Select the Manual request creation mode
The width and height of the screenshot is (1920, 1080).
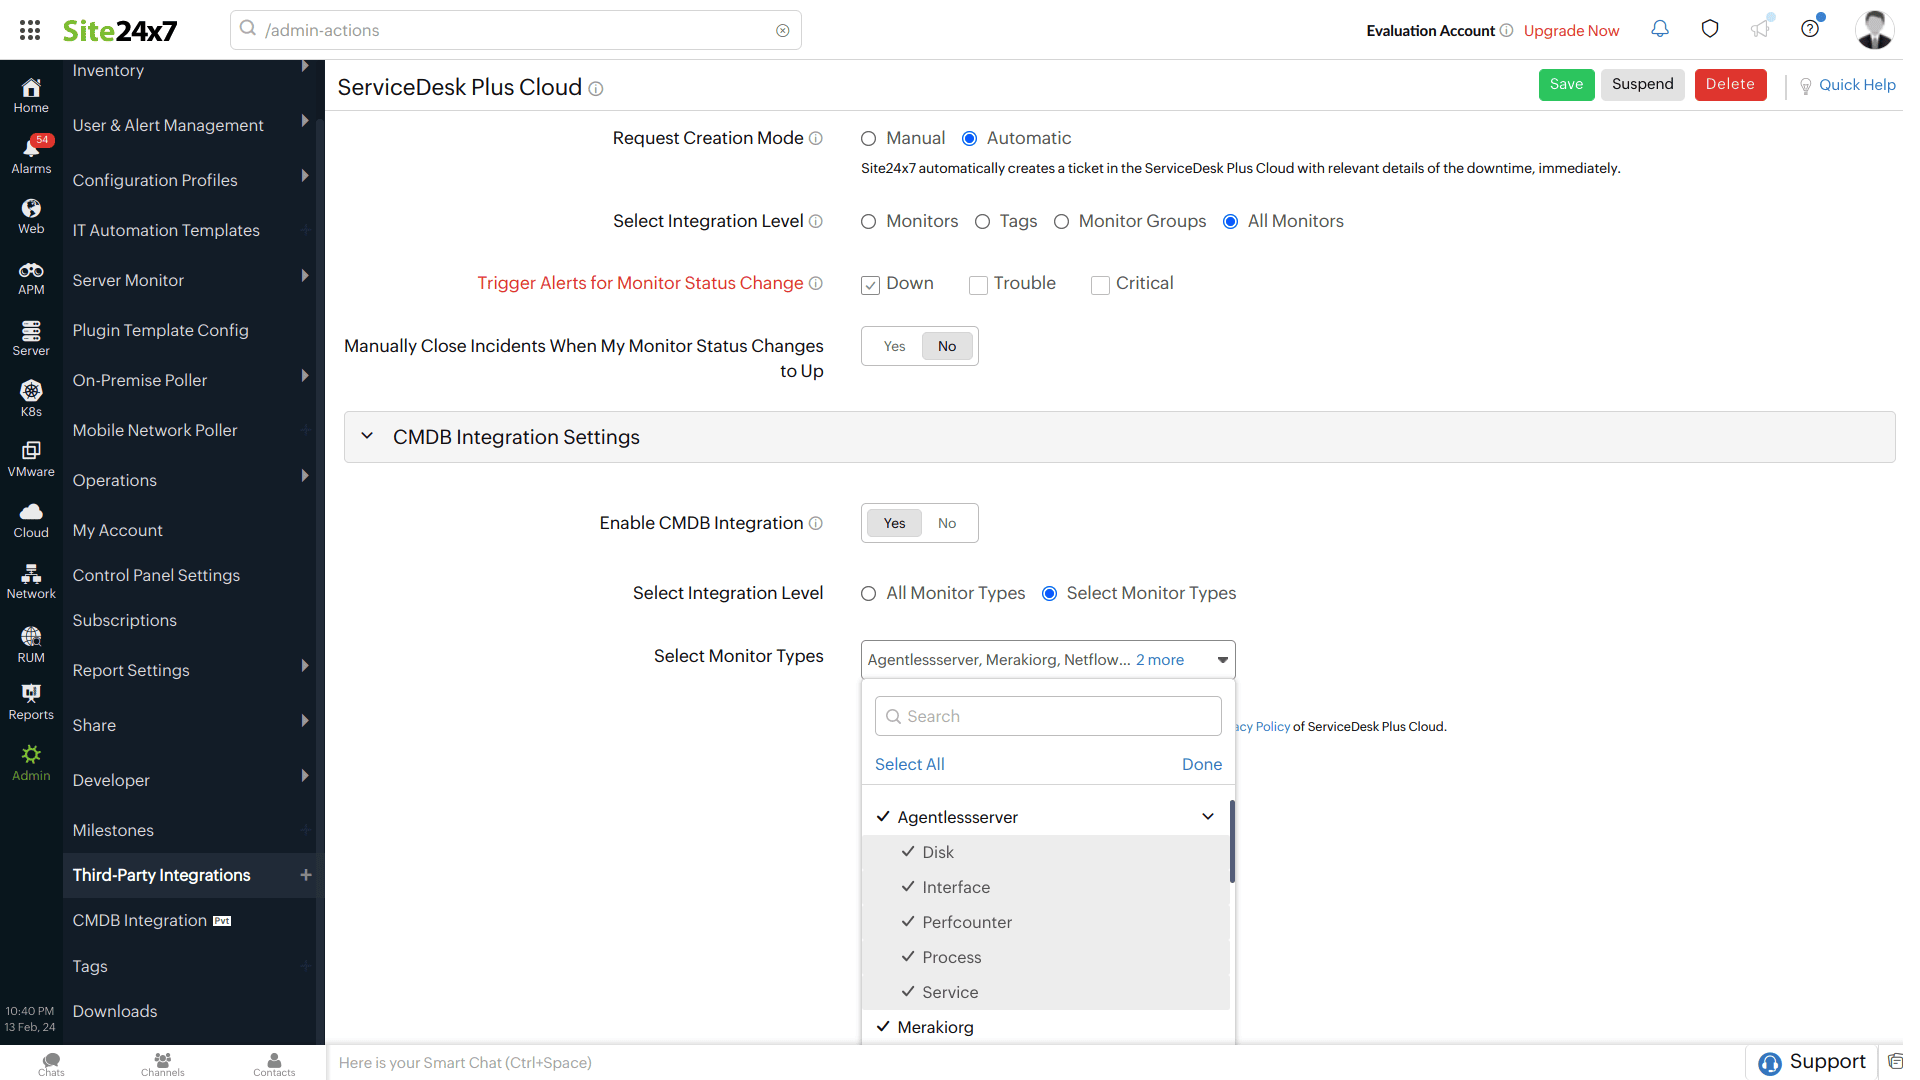click(x=869, y=139)
